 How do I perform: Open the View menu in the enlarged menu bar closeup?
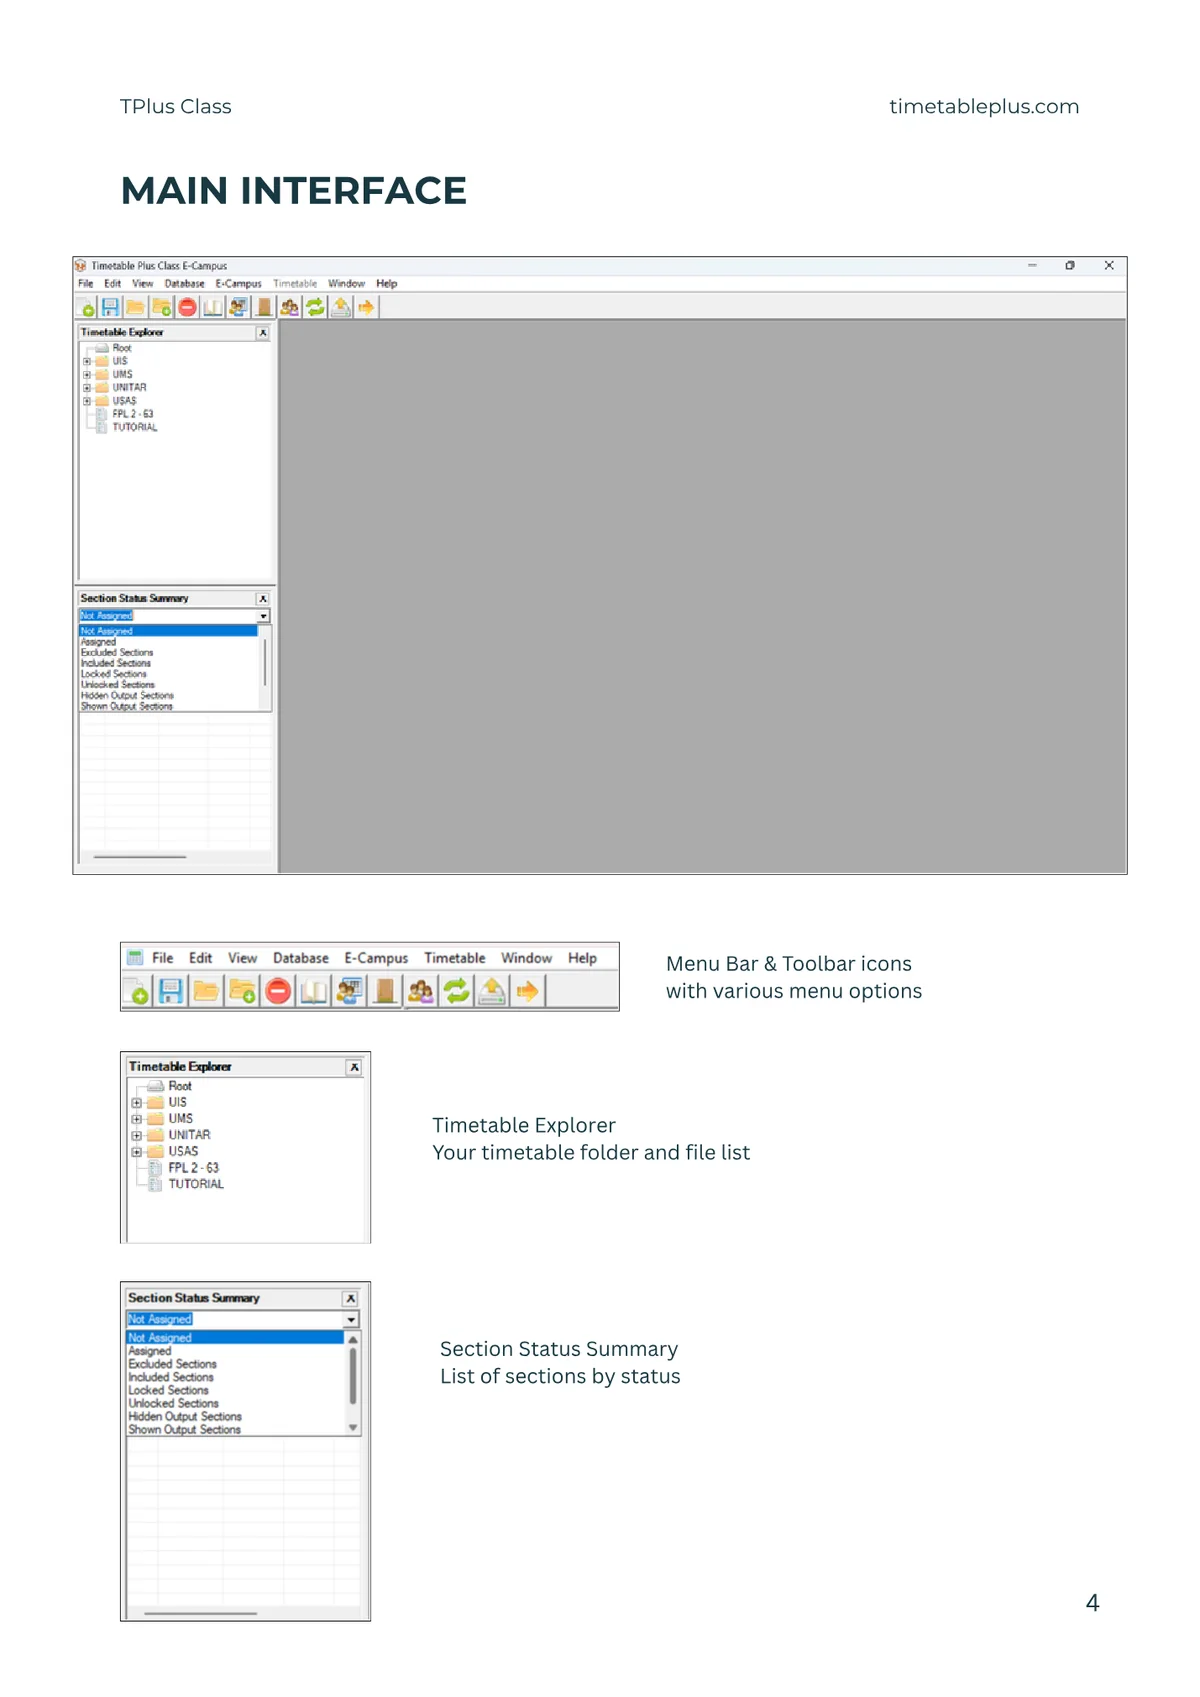tap(242, 958)
